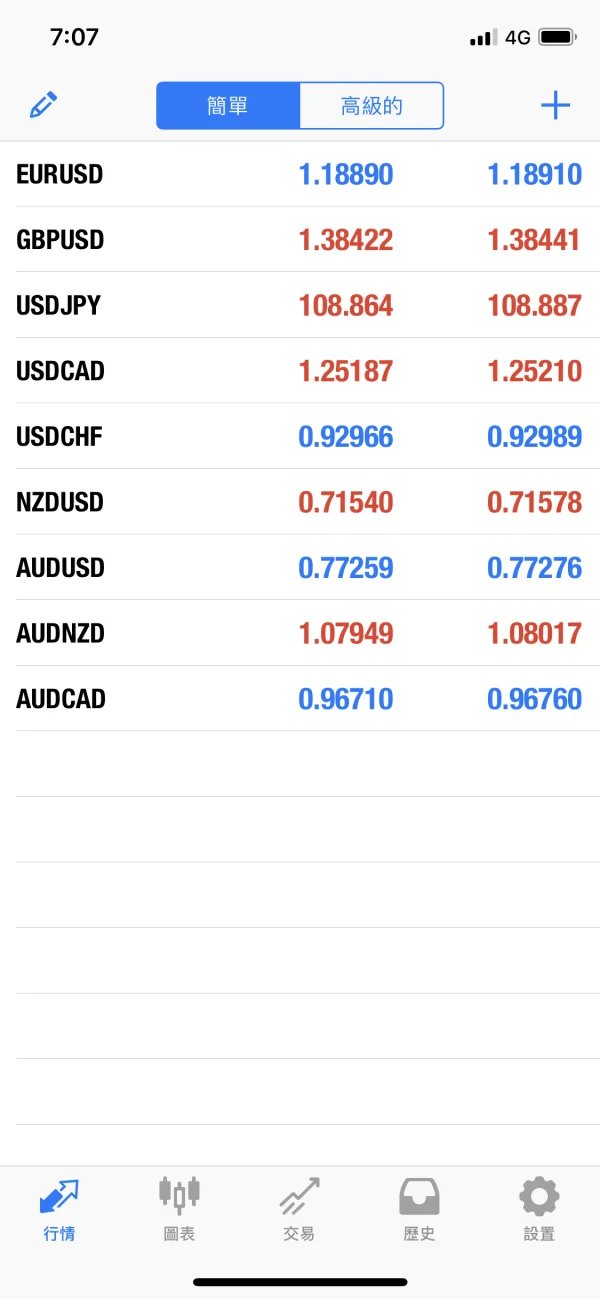Tap AUDCAD ask price 0.96760
This screenshot has width=600, height=1299.
point(534,699)
